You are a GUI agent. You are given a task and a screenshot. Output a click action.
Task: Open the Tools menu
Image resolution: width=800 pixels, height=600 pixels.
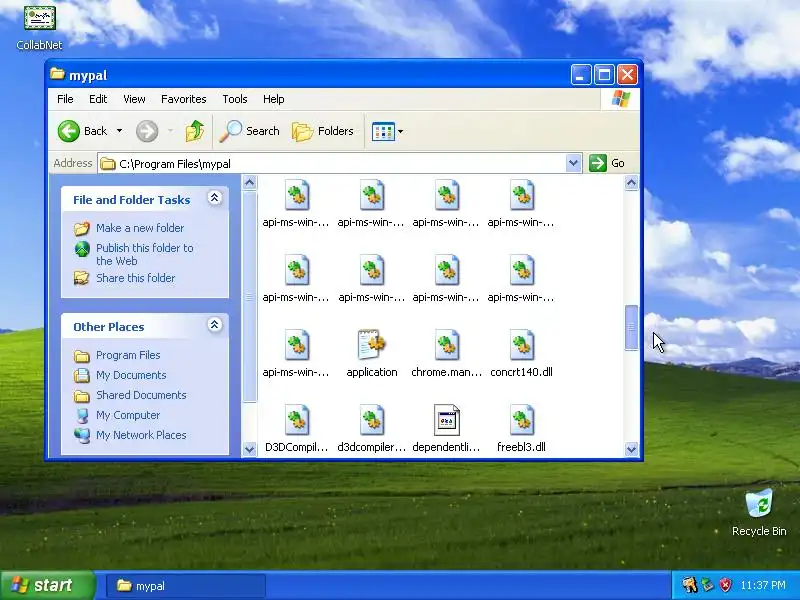tap(235, 99)
